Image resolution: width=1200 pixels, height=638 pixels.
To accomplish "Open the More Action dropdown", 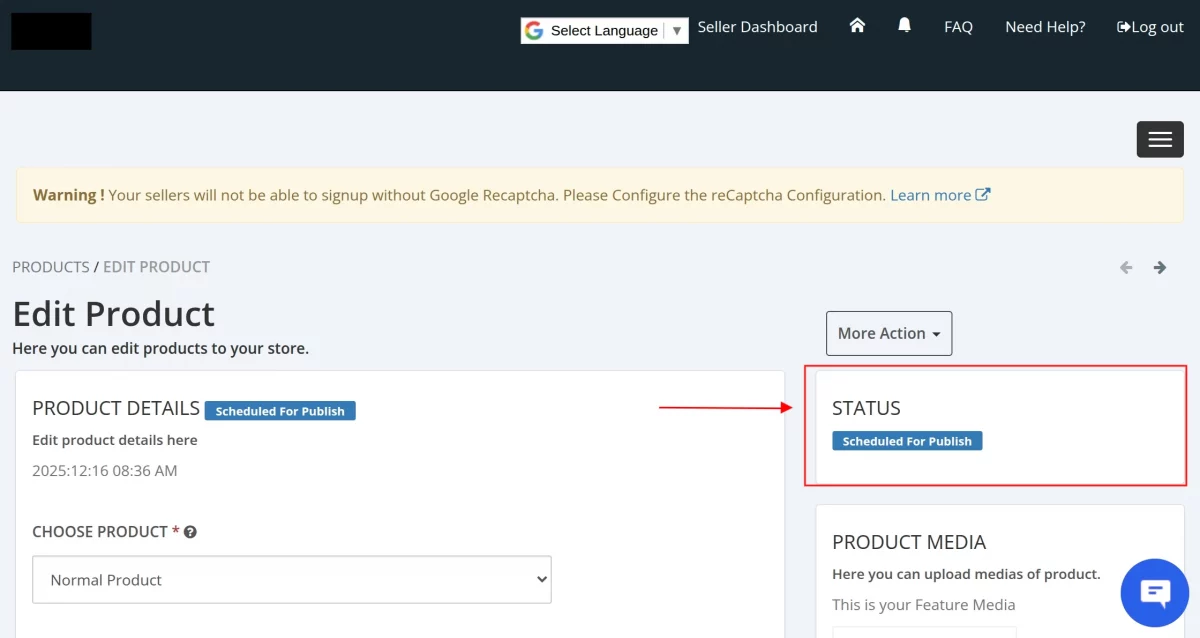I will pos(888,333).
